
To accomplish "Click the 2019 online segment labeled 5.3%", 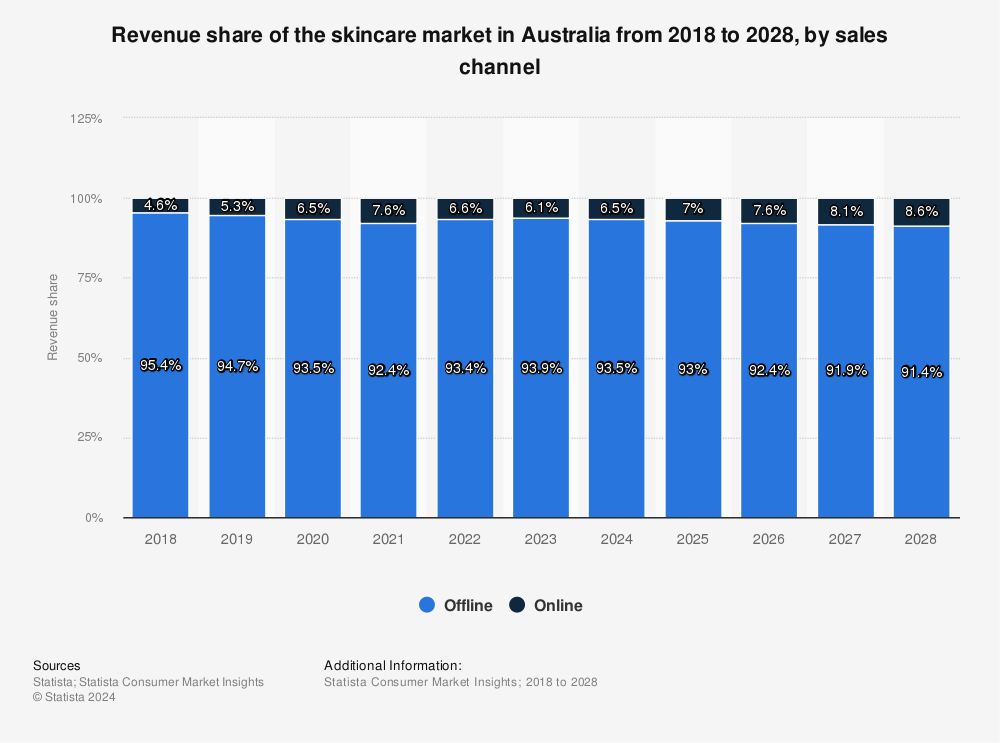I will coord(237,207).
